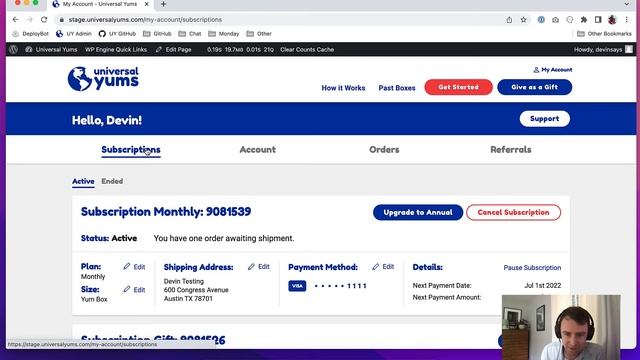Expand the Chat bookmarks folder
The width and height of the screenshot is (640, 360).
[x=190, y=34]
